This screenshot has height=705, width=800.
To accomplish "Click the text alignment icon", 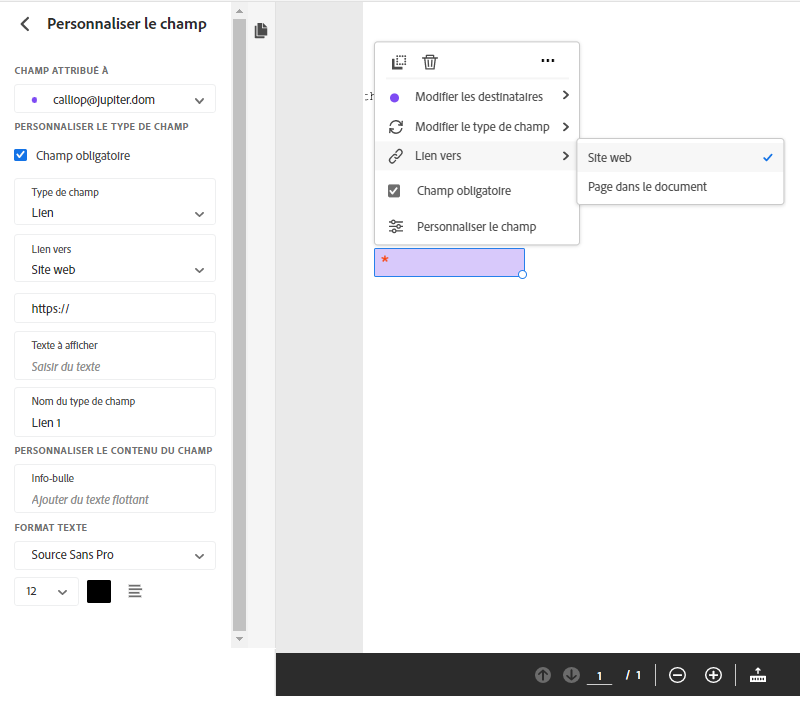I will (x=135, y=592).
